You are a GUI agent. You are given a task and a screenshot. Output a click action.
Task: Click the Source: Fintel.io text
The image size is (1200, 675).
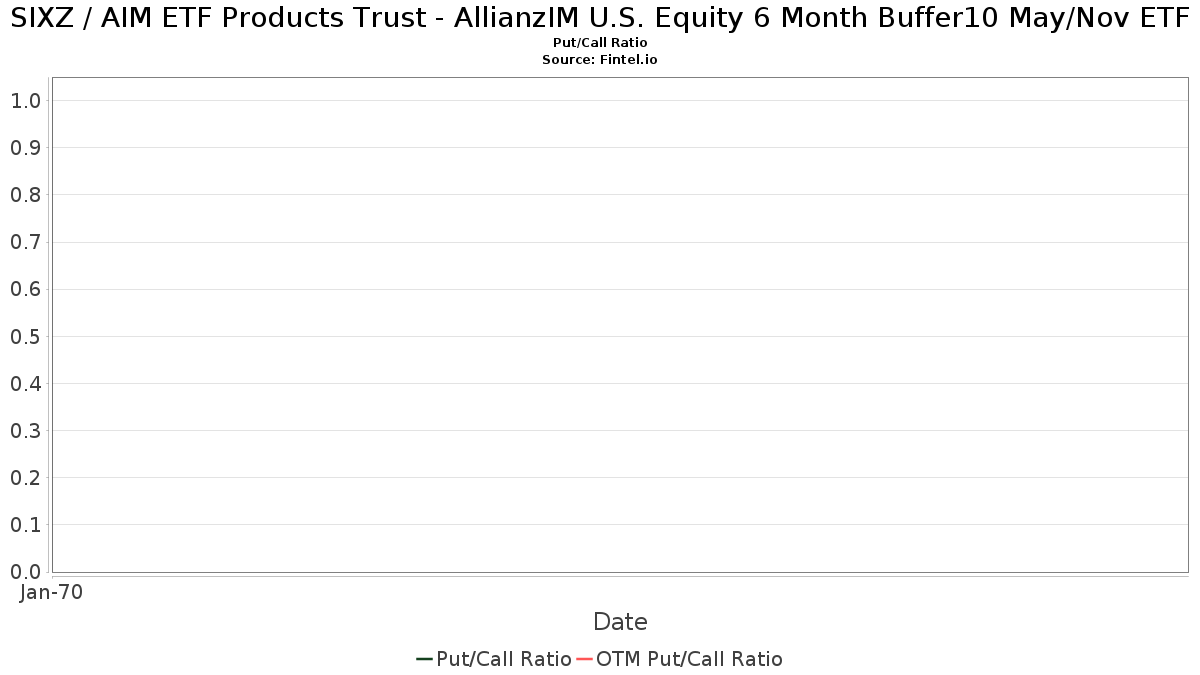(x=600, y=60)
